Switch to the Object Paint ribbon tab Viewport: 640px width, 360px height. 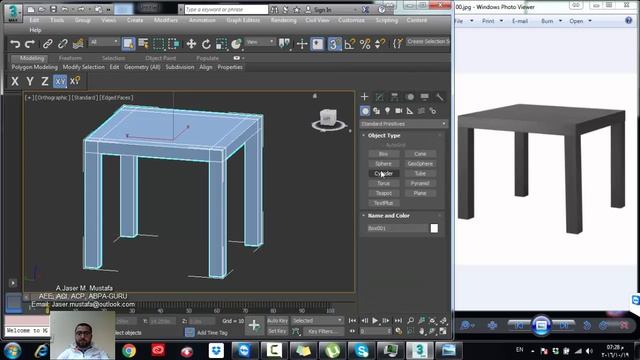pyautogui.click(x=160, y=58)
